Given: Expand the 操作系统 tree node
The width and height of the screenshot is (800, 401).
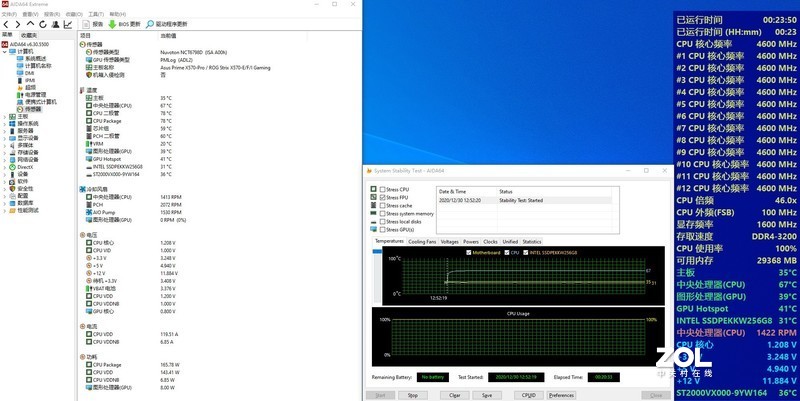Looking at the screenshot, I should point(4,123).
